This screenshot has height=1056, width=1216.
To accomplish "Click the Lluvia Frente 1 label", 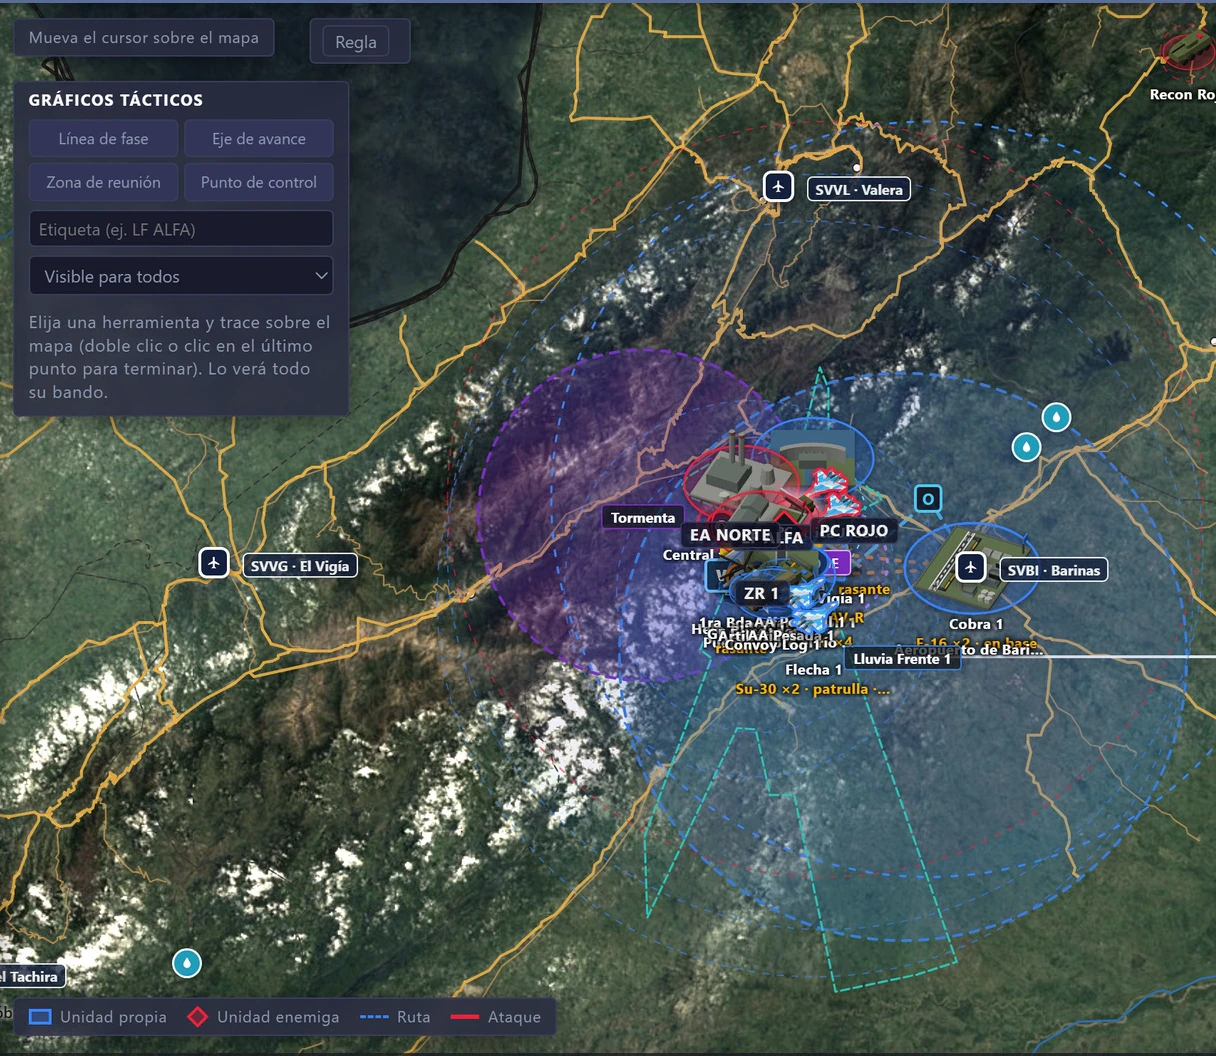I will point(902,659).
